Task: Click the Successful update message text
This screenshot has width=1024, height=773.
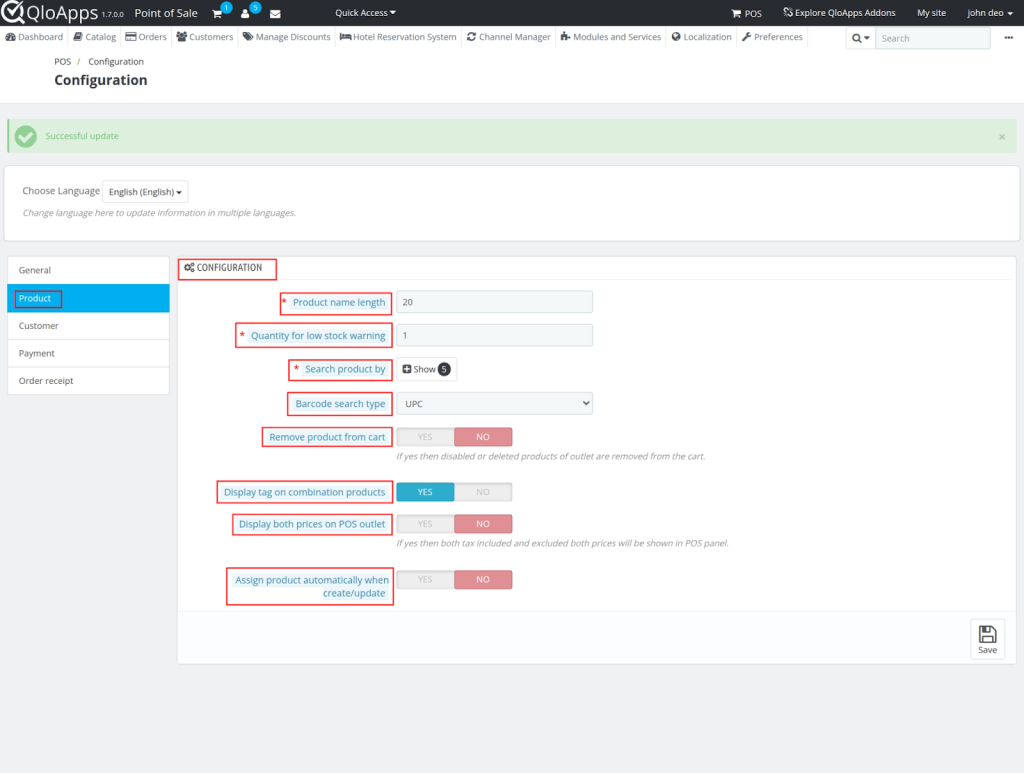Action: pos(82,136)
